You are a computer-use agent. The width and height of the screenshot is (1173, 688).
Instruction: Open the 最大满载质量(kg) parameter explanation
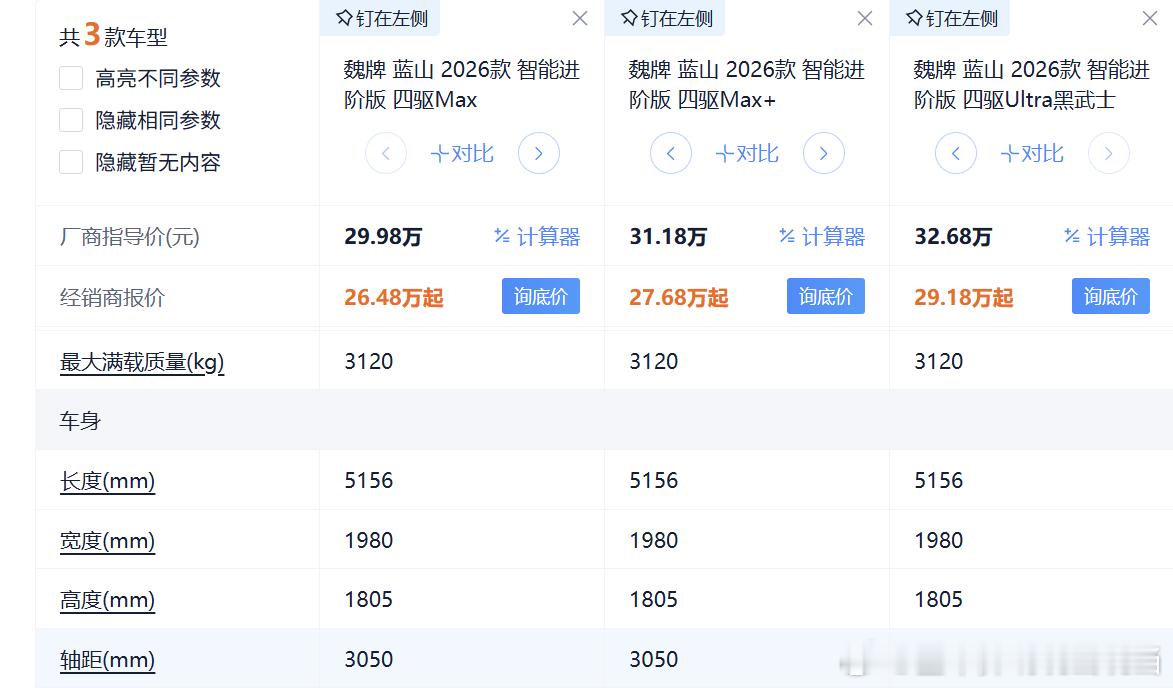point(142,362)
